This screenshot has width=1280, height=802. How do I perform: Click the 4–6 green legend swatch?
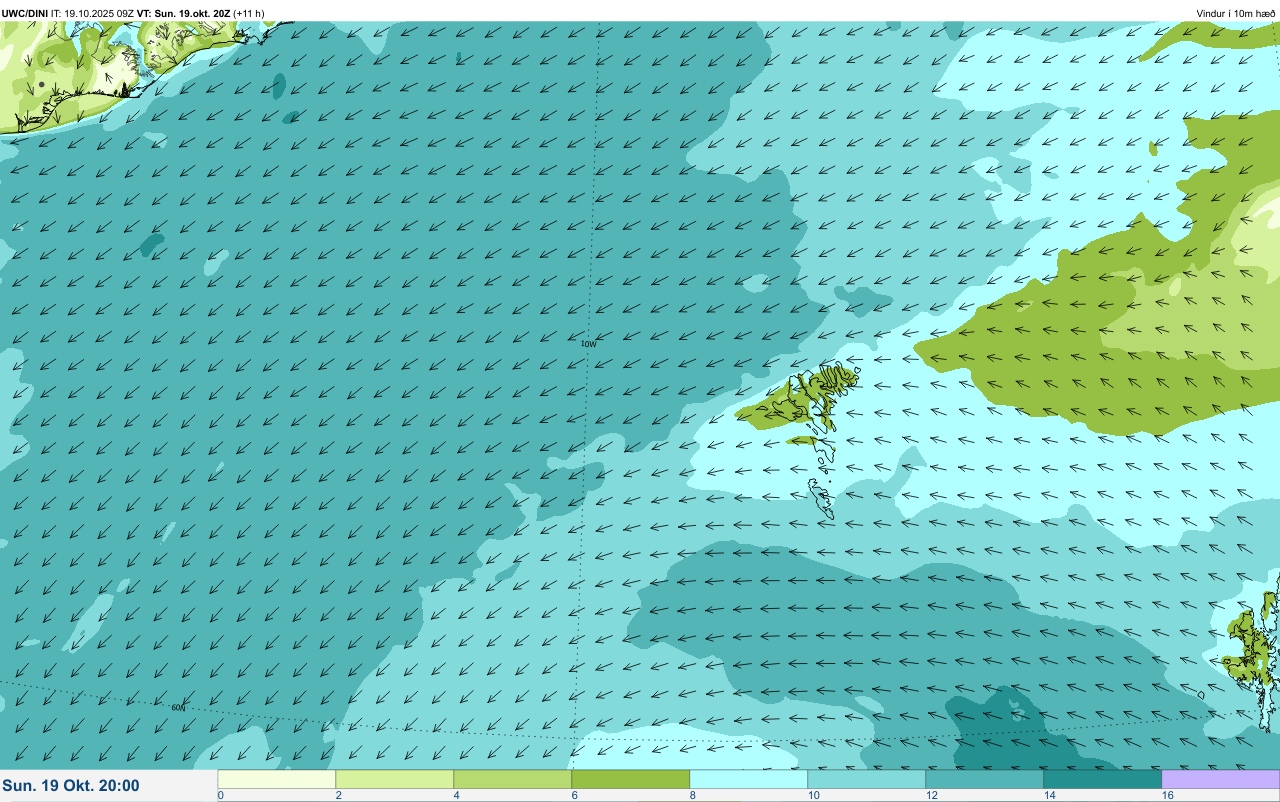point(513,779)
